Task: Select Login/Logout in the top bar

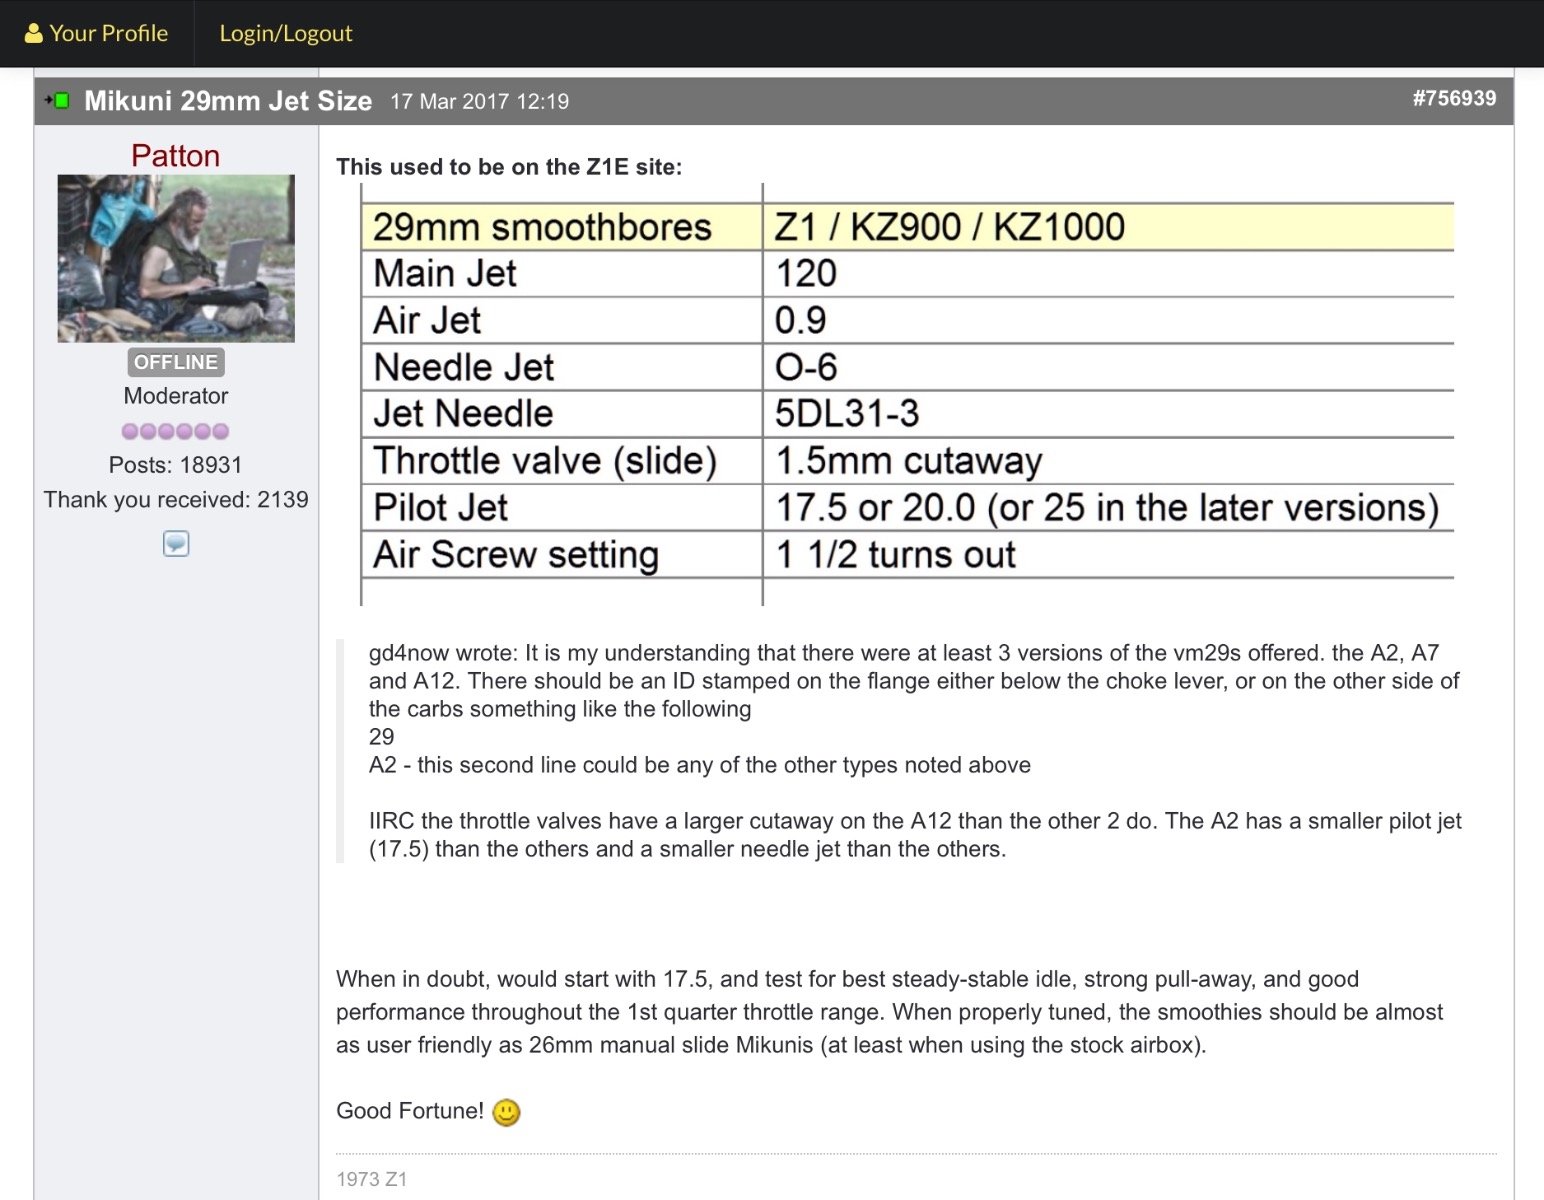Action: [x=285, y=34]
